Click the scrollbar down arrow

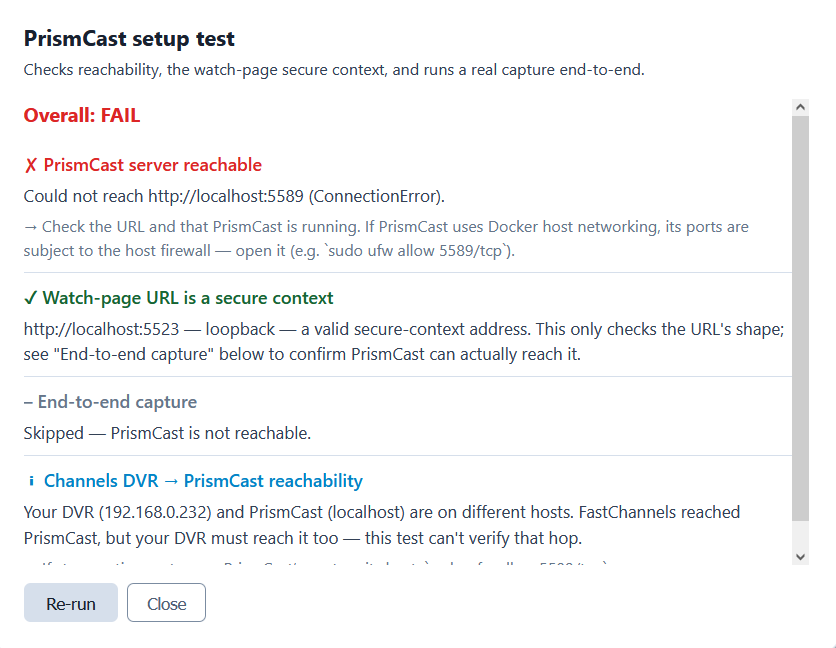[x=800, y=557]
